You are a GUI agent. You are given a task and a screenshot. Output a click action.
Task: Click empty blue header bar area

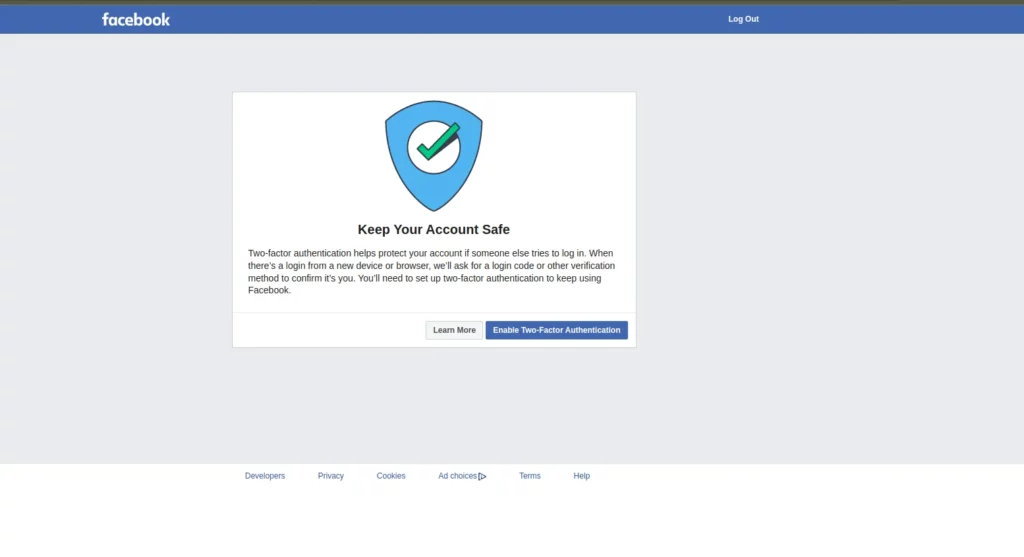(x=450, y=19)
